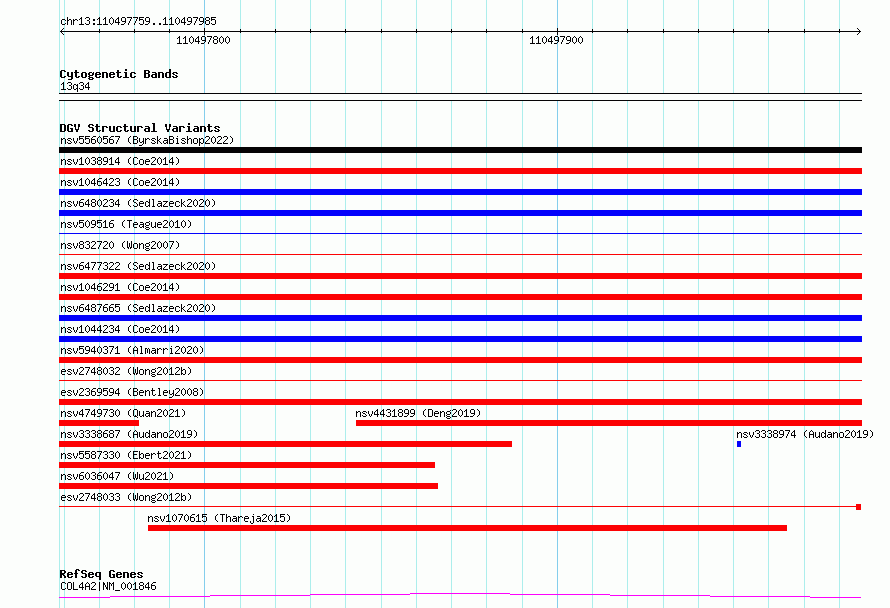Click the left arrow at ruler start
890x608 pixels.
pyautogui.click(x=62, y=32)
